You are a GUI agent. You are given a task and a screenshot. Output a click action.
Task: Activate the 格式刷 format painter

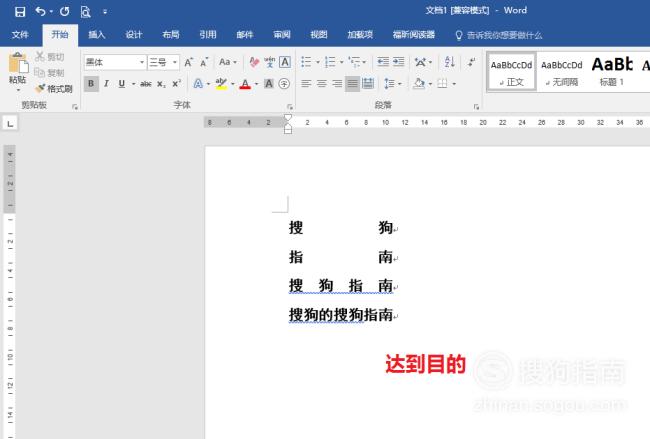[x=54, y=88]
